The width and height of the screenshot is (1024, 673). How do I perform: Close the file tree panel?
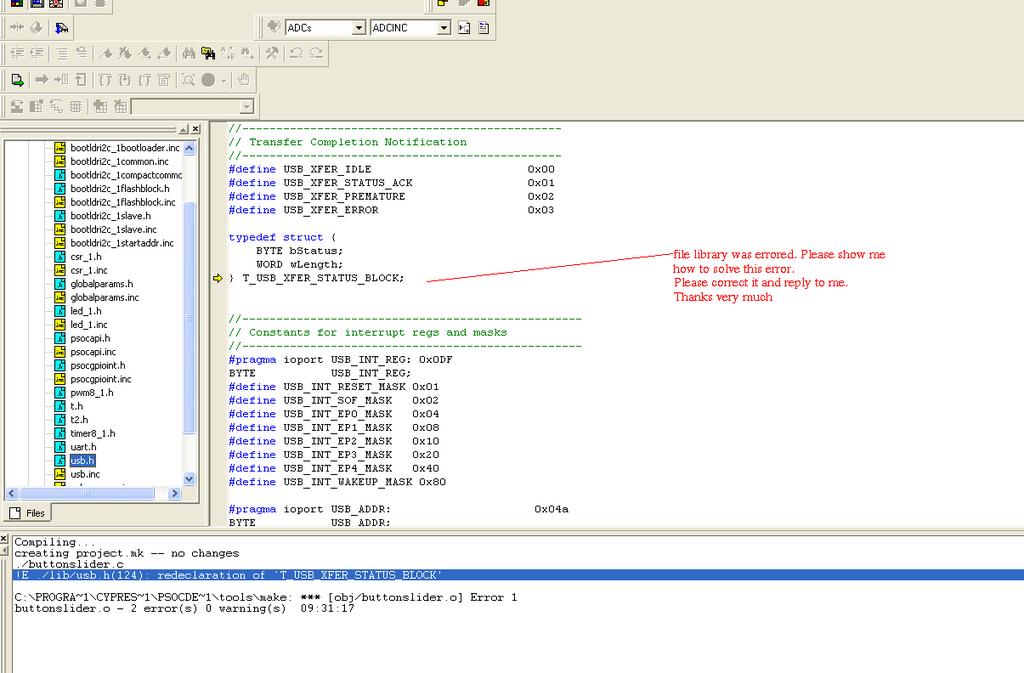196,130
